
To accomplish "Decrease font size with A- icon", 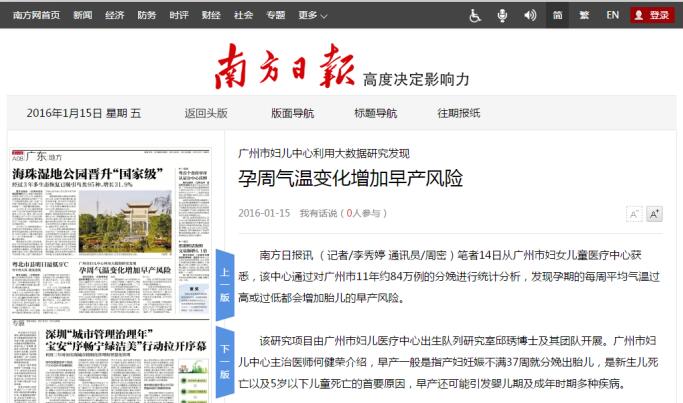I will (634, 214).
